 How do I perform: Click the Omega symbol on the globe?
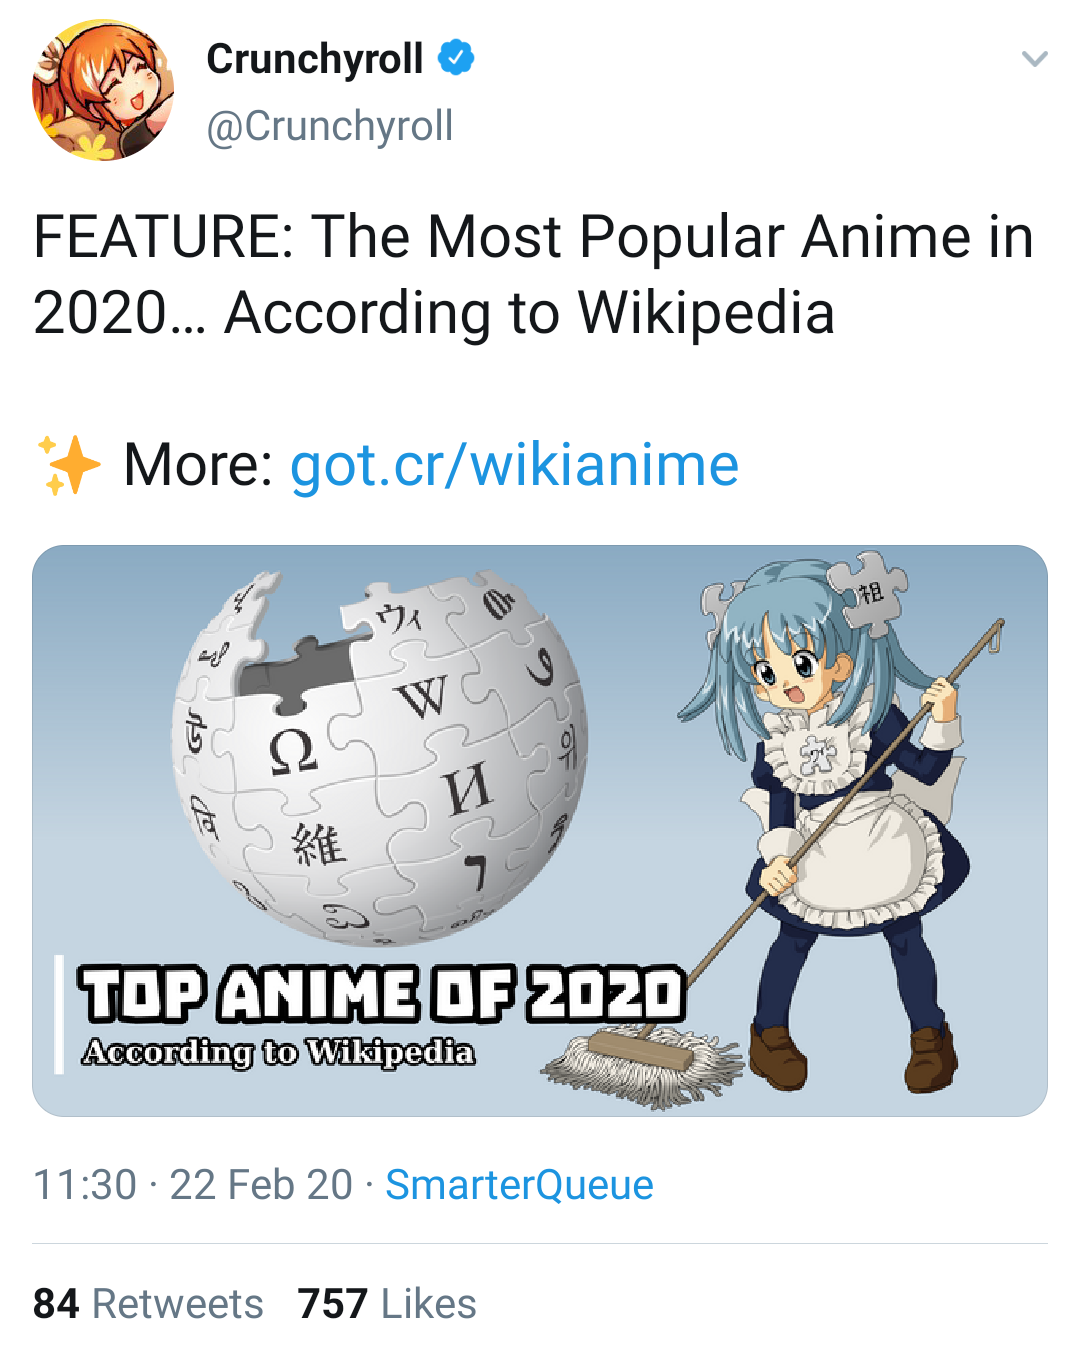point(293,750)
